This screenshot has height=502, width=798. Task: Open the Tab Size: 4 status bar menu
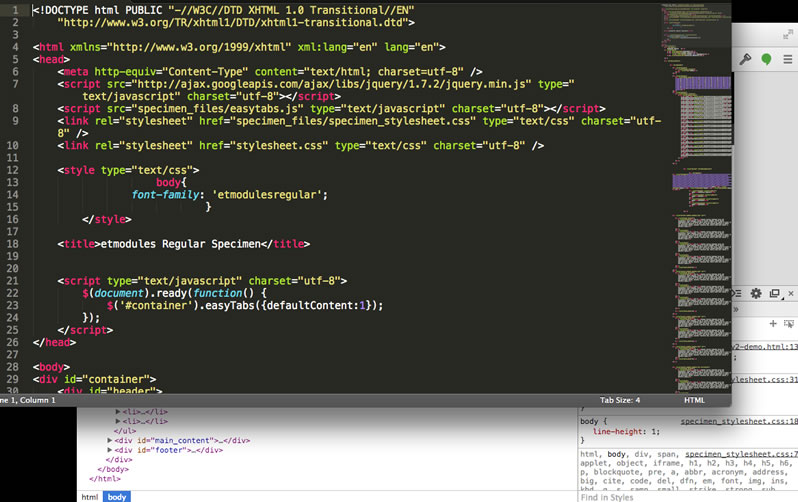620,400
